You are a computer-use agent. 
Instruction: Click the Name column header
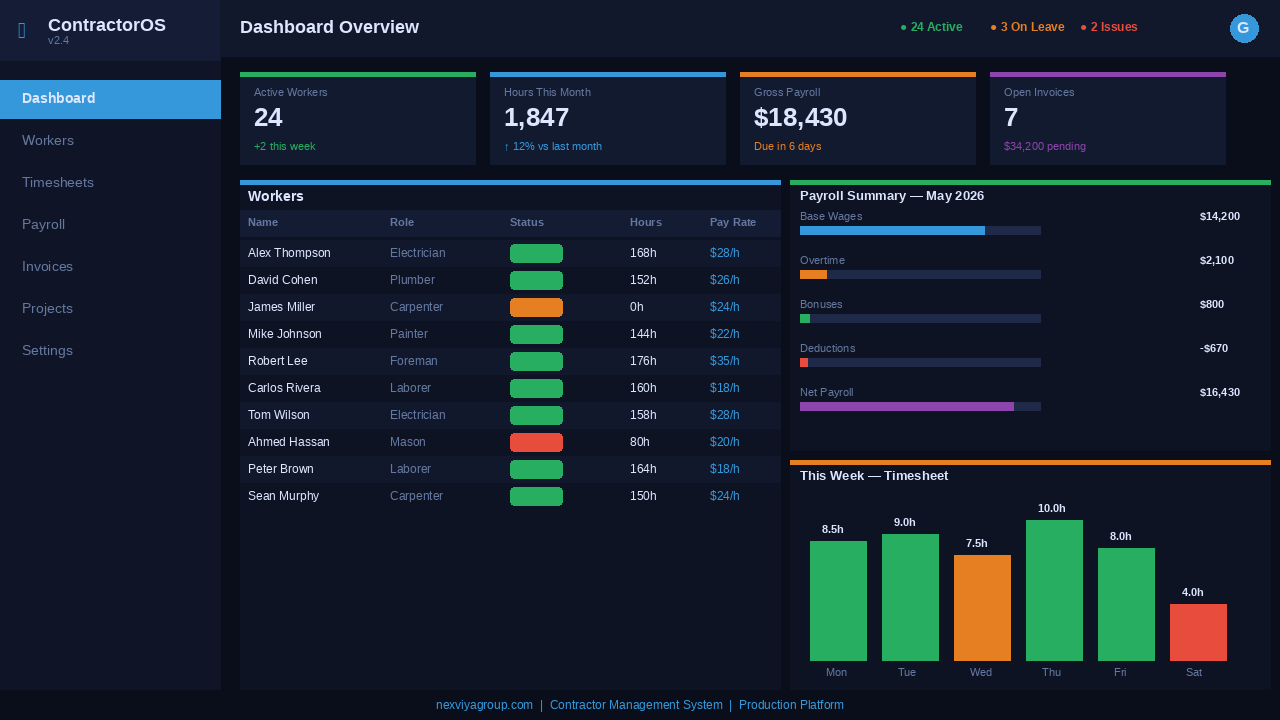[x=263, y=222]
